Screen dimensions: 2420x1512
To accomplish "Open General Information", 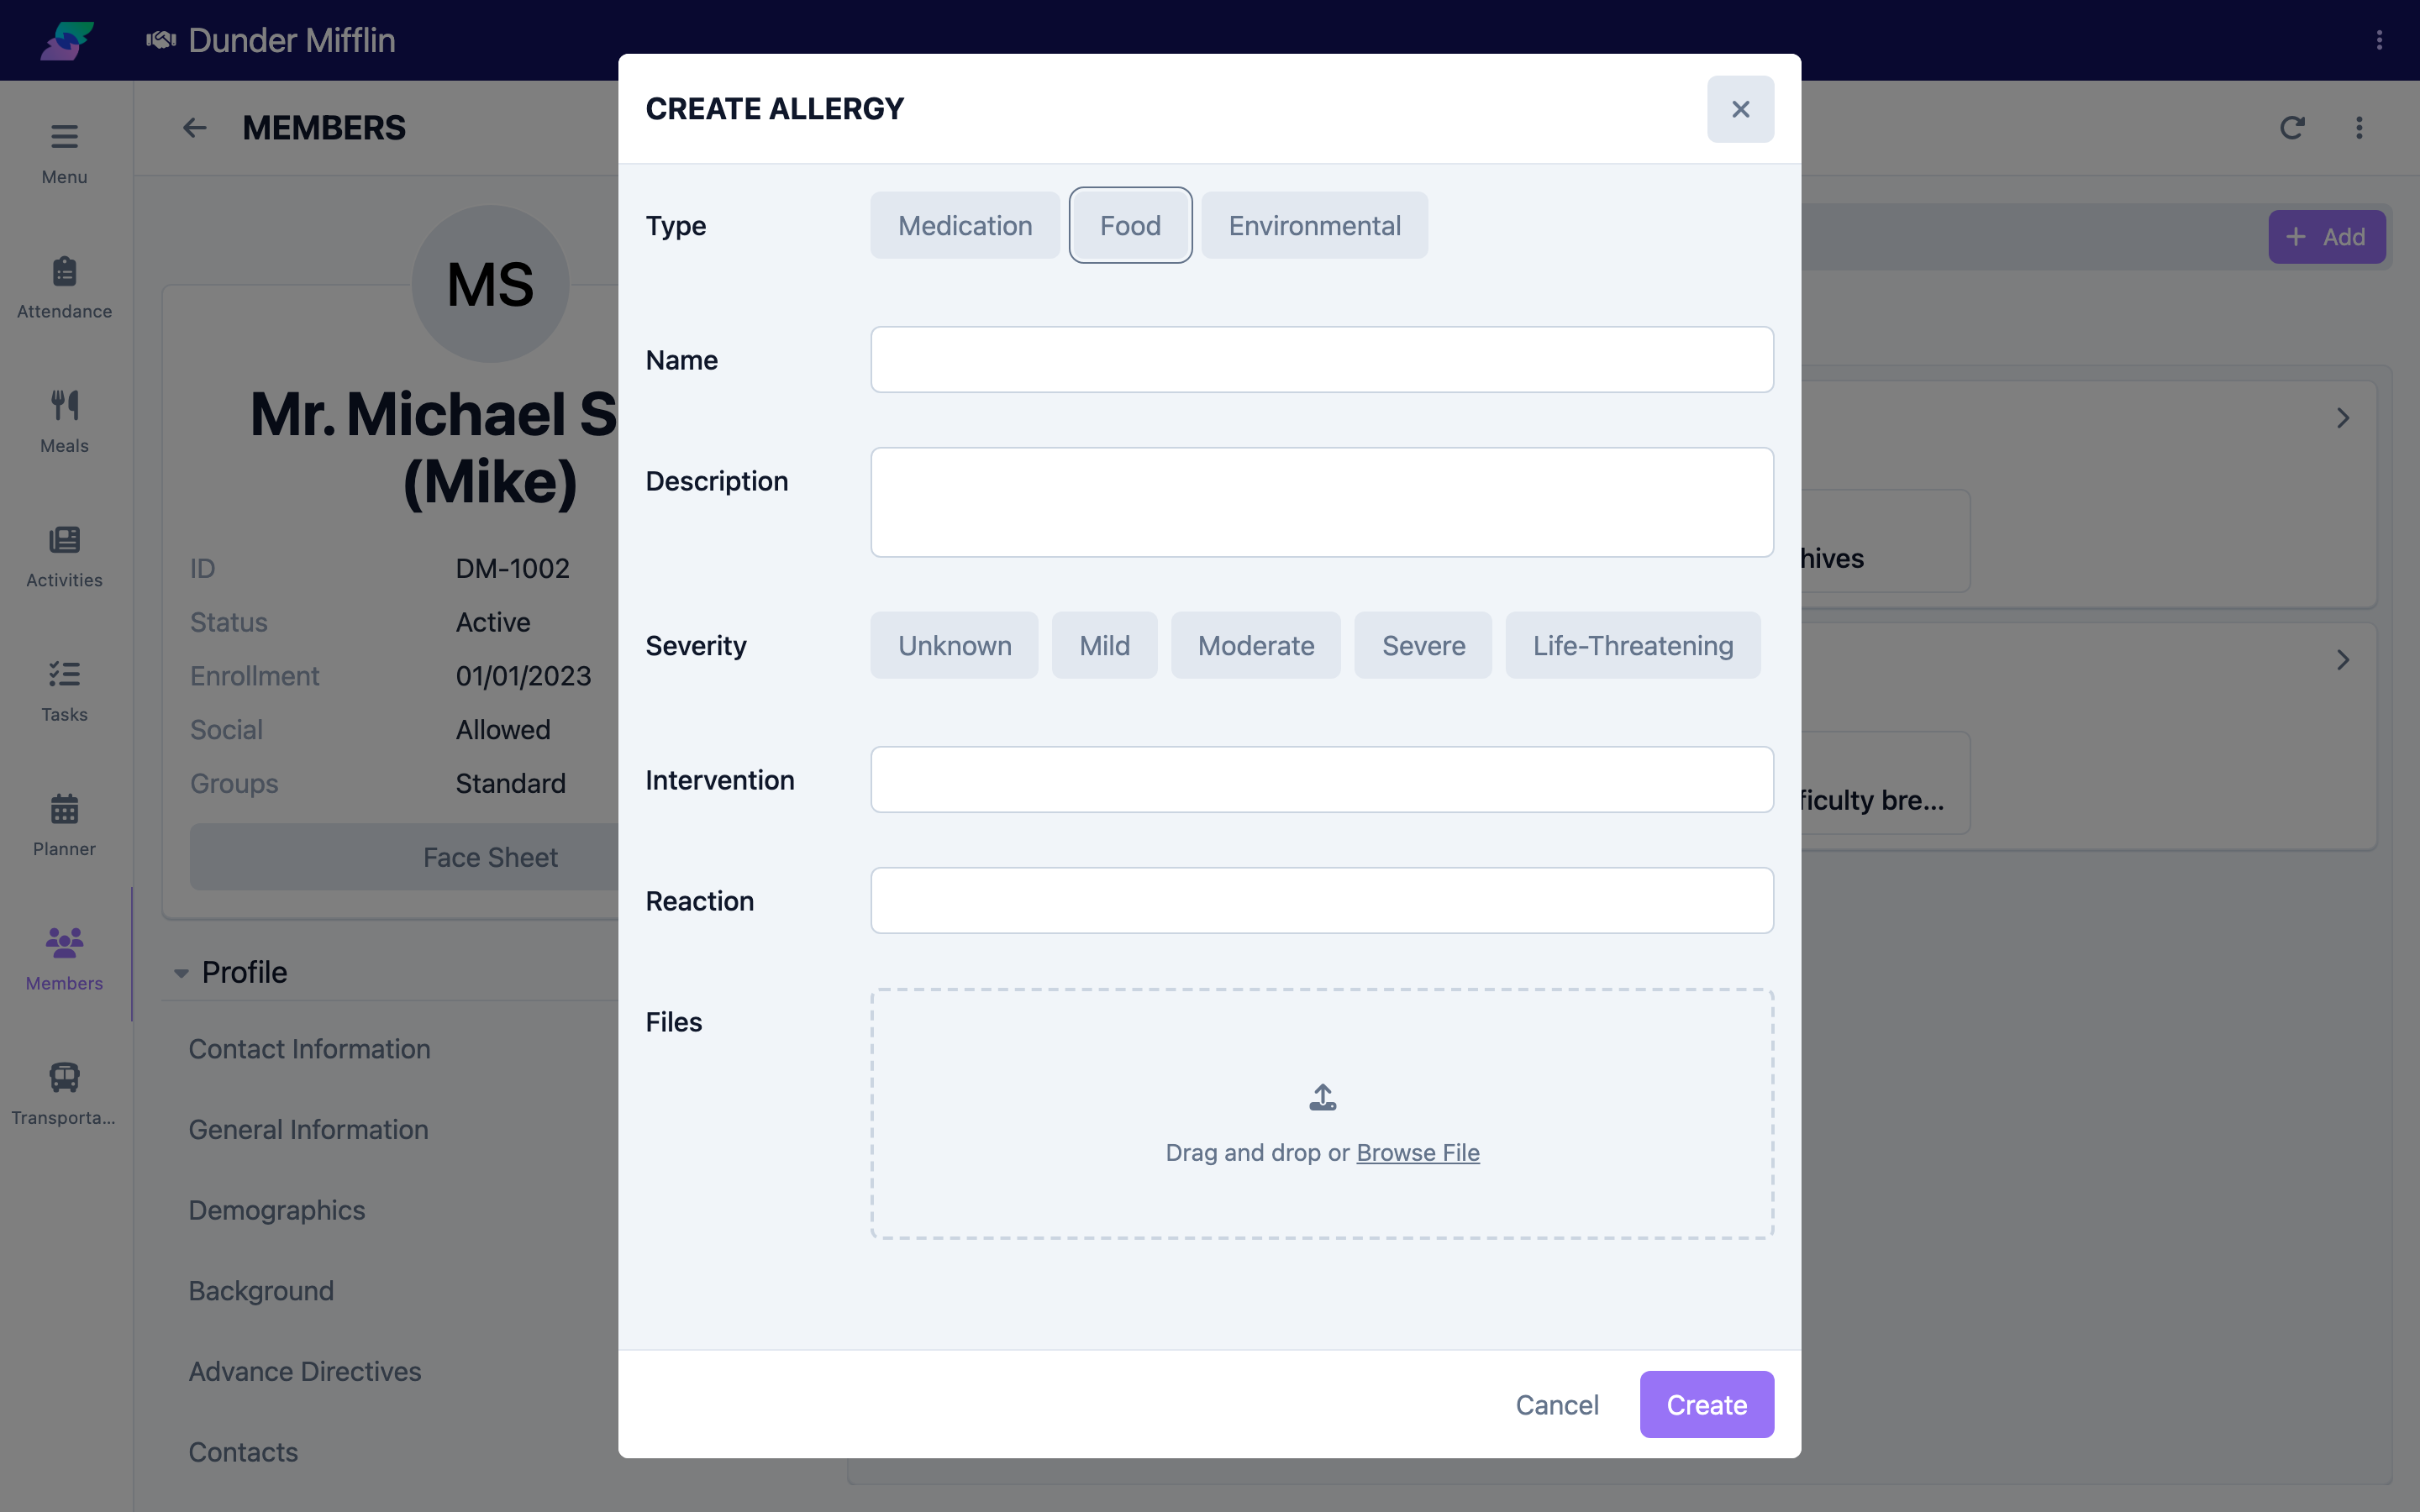I will 308,1129.
